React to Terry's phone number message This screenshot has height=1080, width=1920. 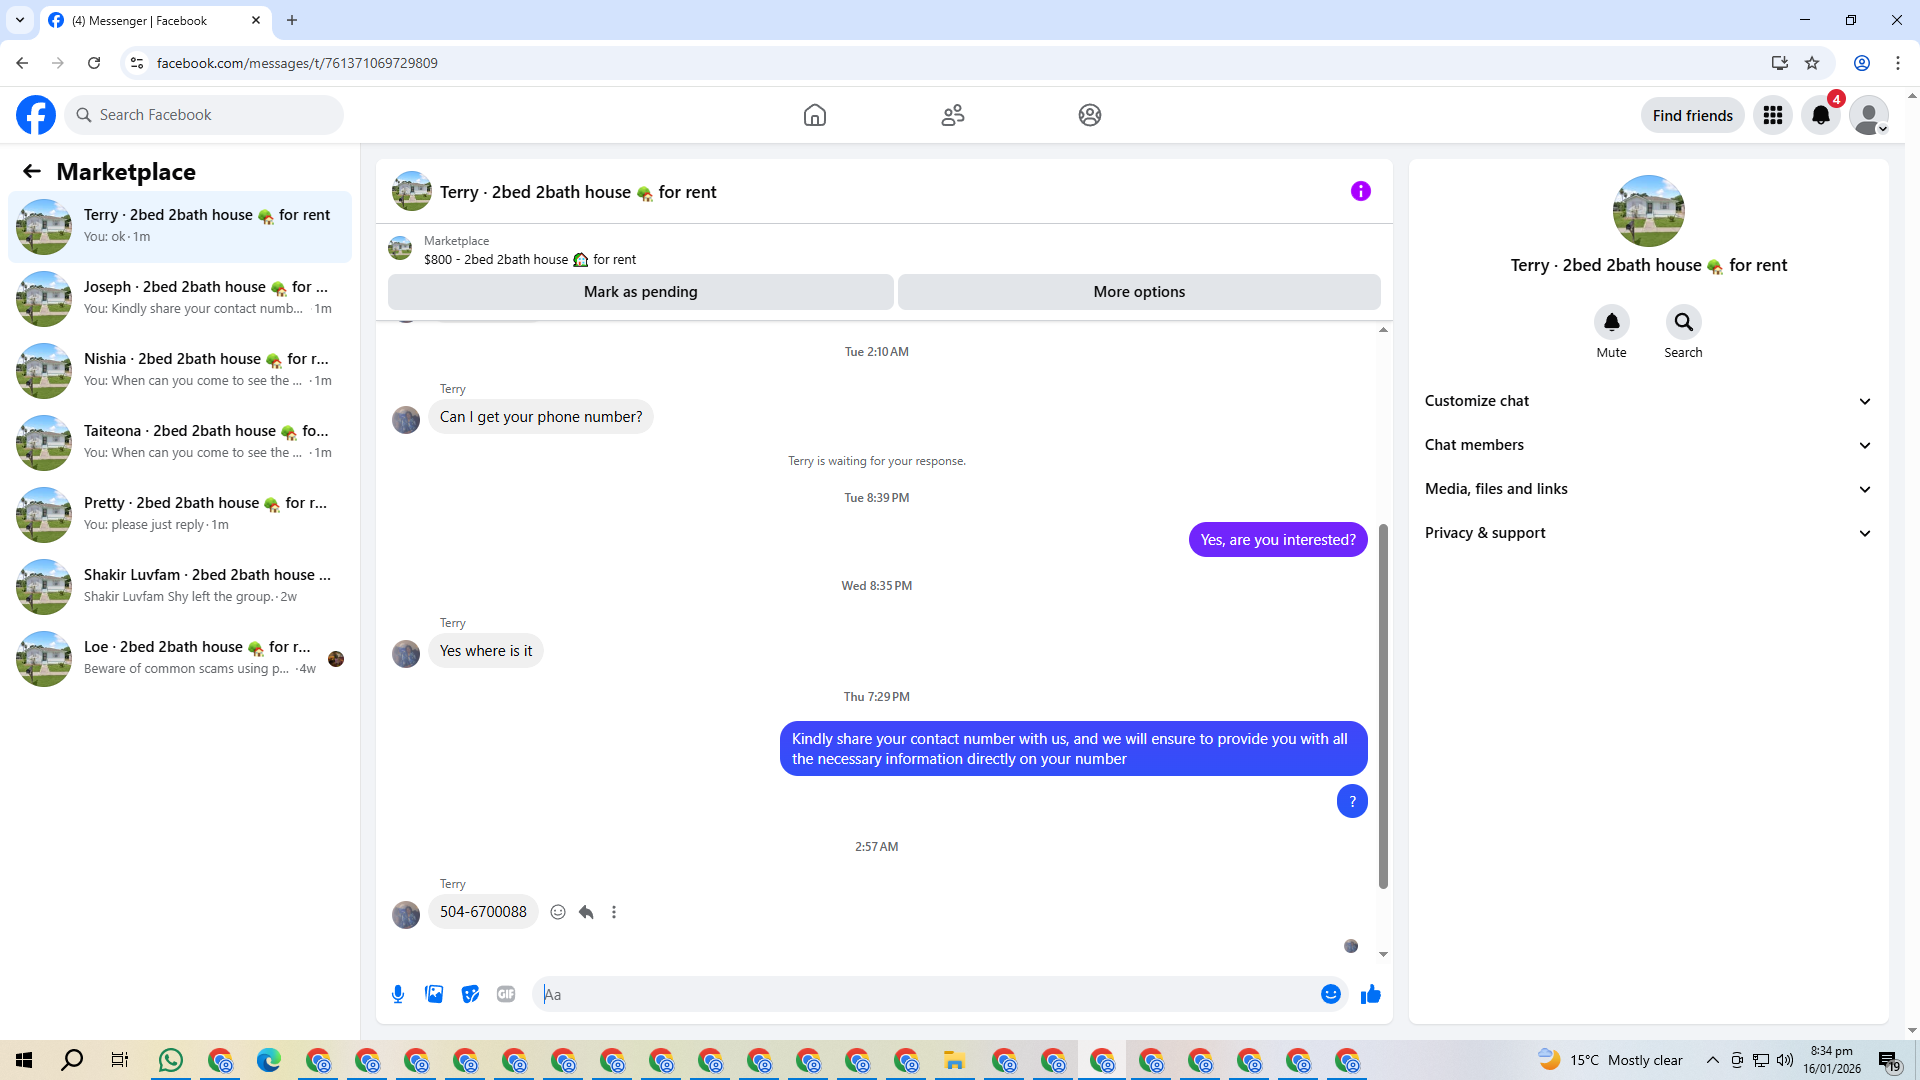[558, 912]
